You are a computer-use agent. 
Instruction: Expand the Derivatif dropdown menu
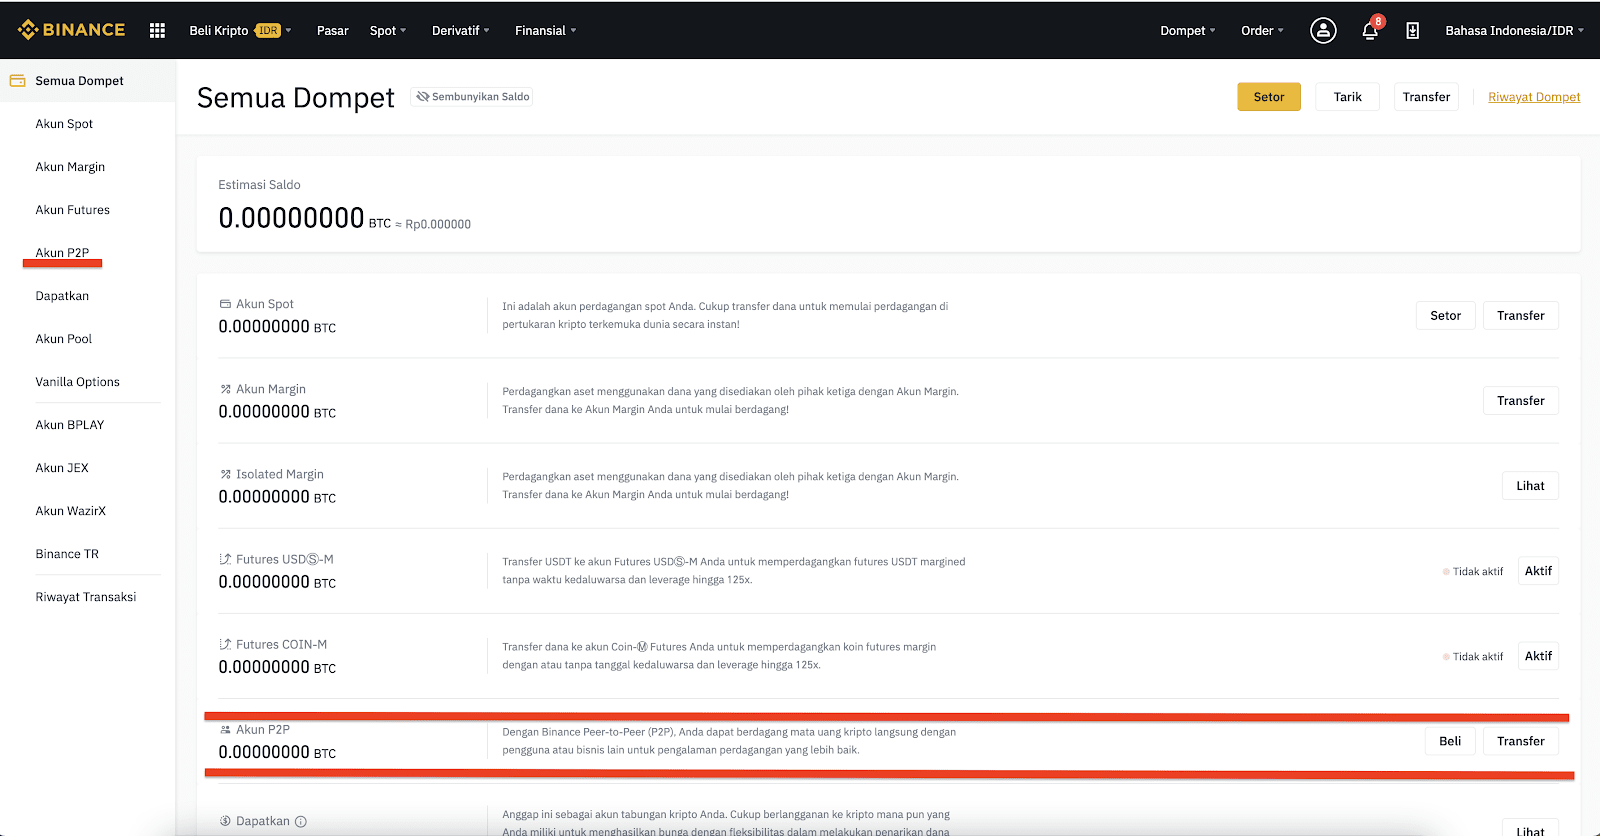461,31
